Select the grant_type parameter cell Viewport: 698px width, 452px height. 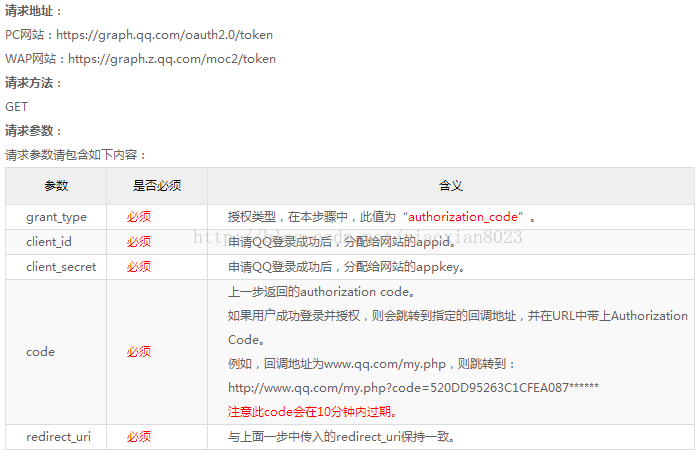point(57,217)
